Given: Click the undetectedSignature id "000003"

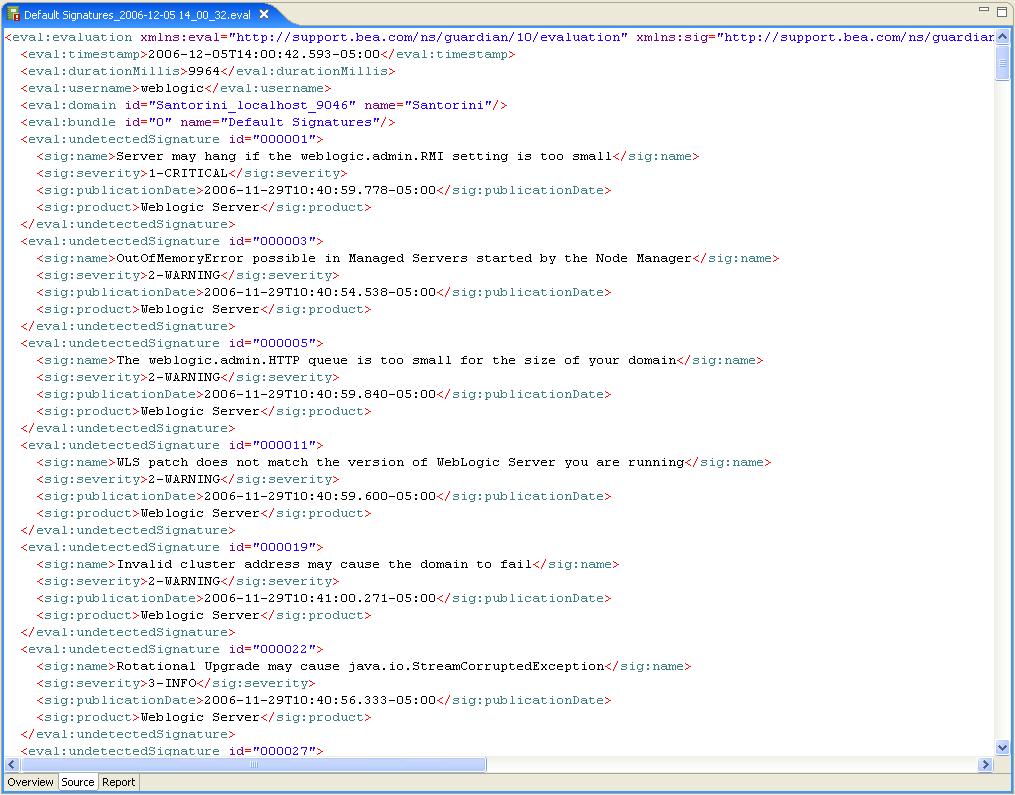Looking at the screenshot, I should click(284, 241).
